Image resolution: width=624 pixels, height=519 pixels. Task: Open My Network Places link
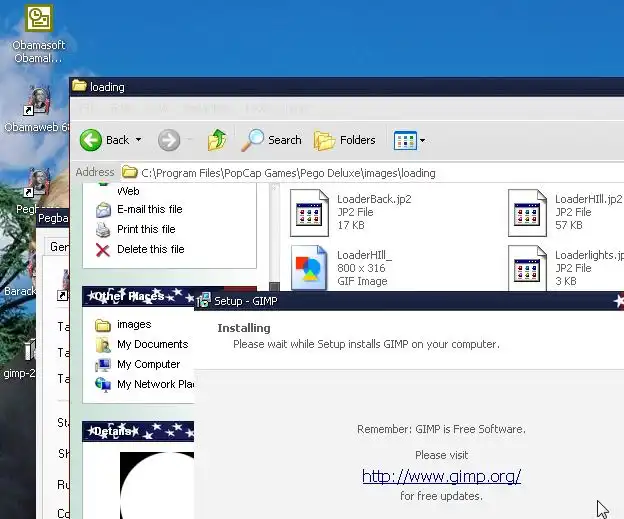pyautogui.click(x=155, y=384)
